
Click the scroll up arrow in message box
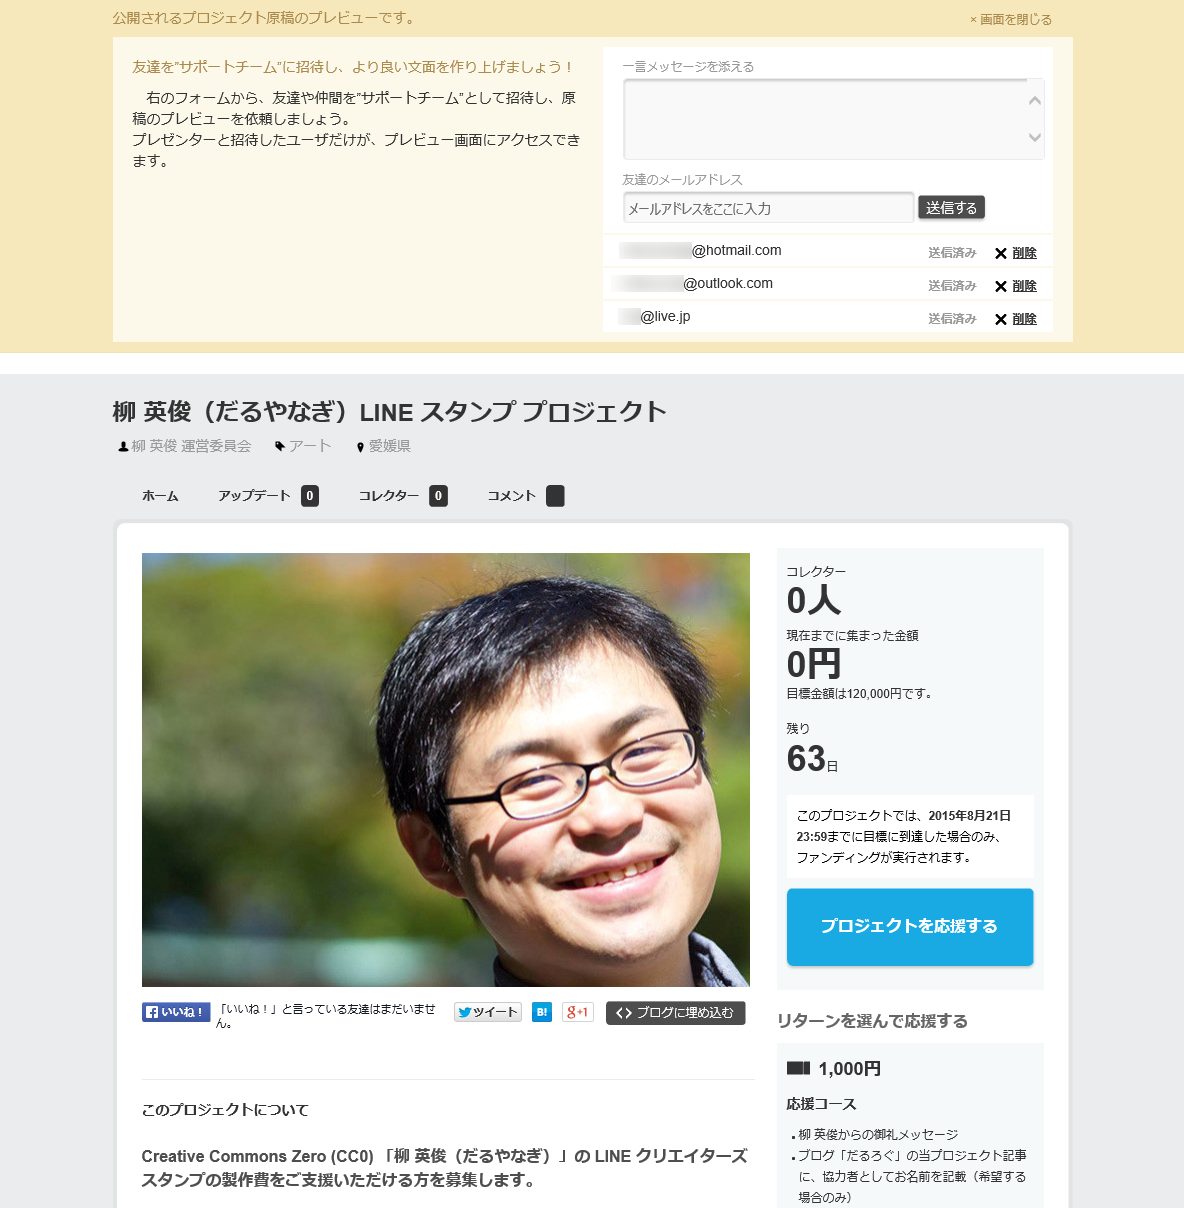coord(1035,100)
